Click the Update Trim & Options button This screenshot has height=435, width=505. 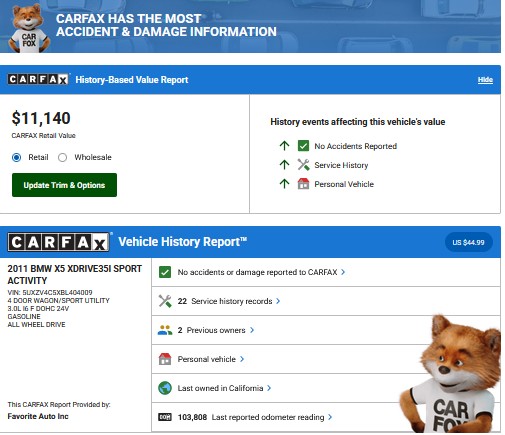click(x=64, y=185)
